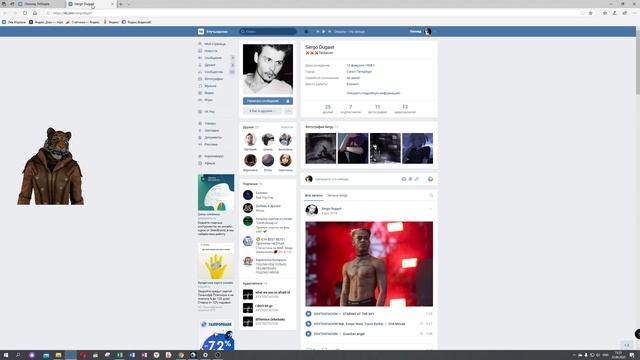This screenshot has width=640, height=360.
Task: Open the 11 фотографий counter
Action: pyautogui.click(x=378, y=109)
